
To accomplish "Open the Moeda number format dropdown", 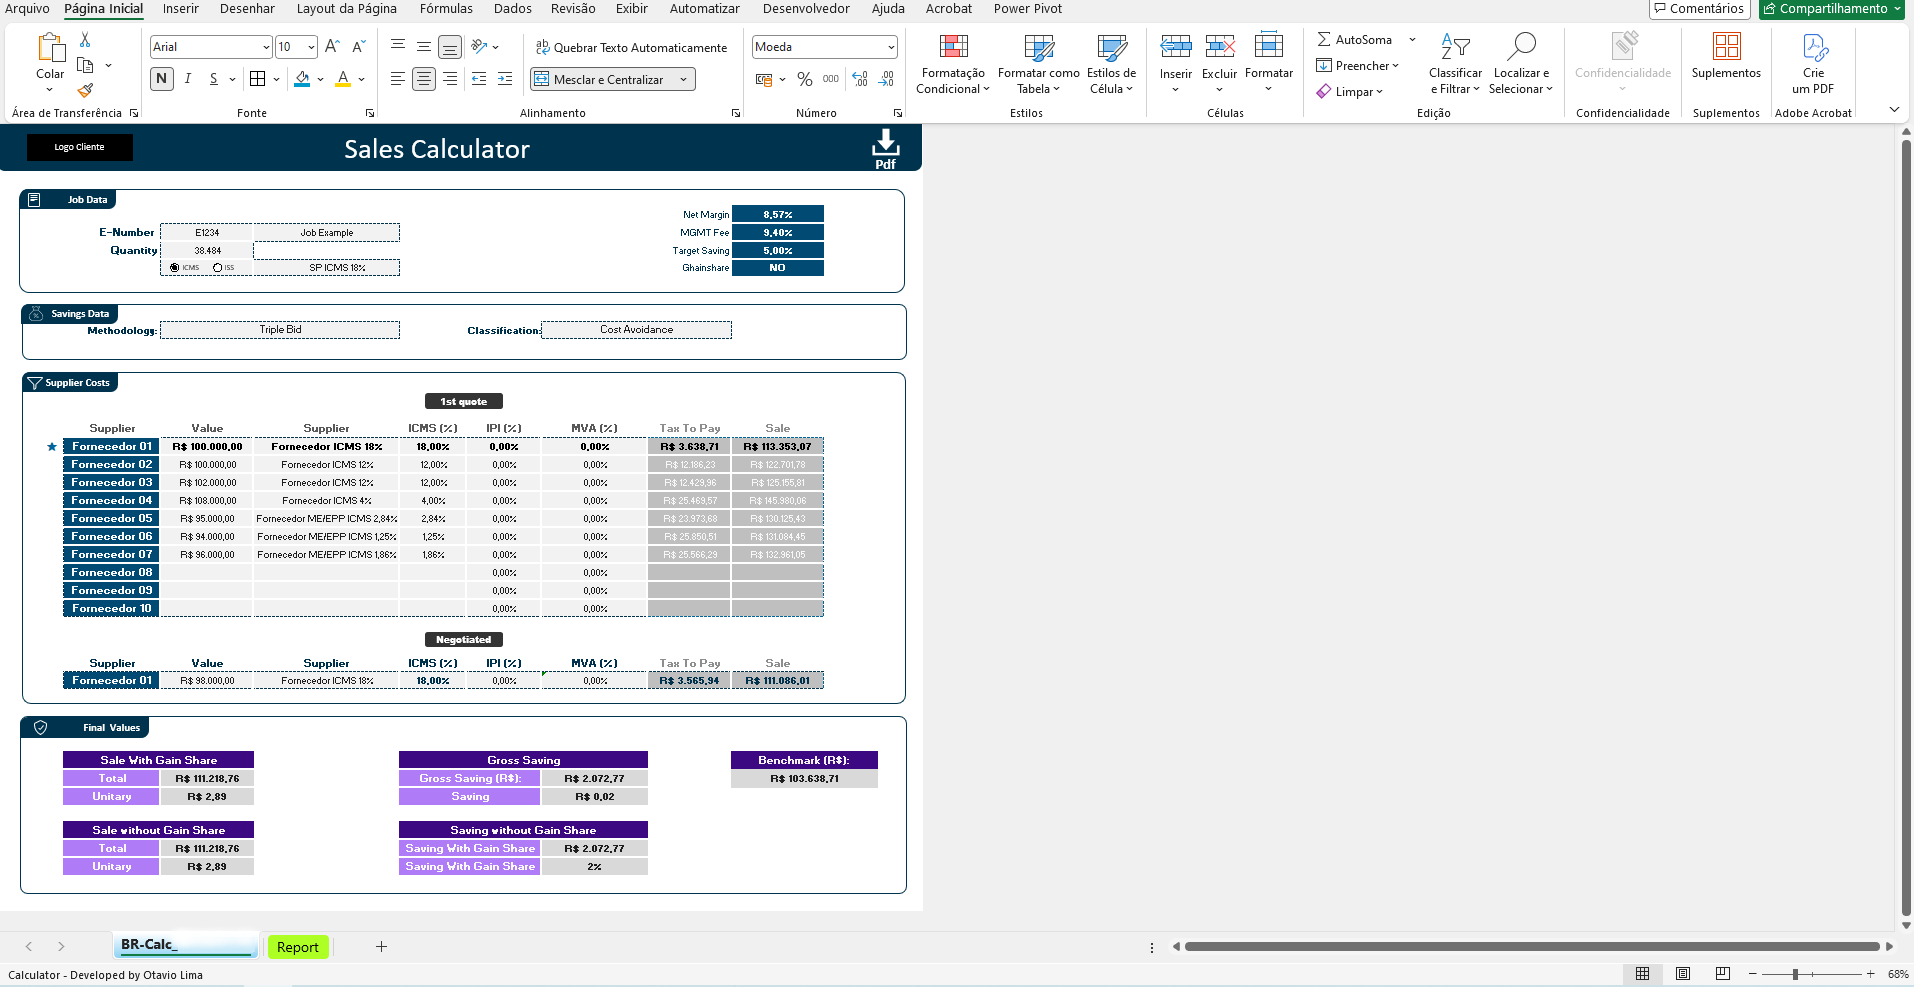I will pos(890,47).
